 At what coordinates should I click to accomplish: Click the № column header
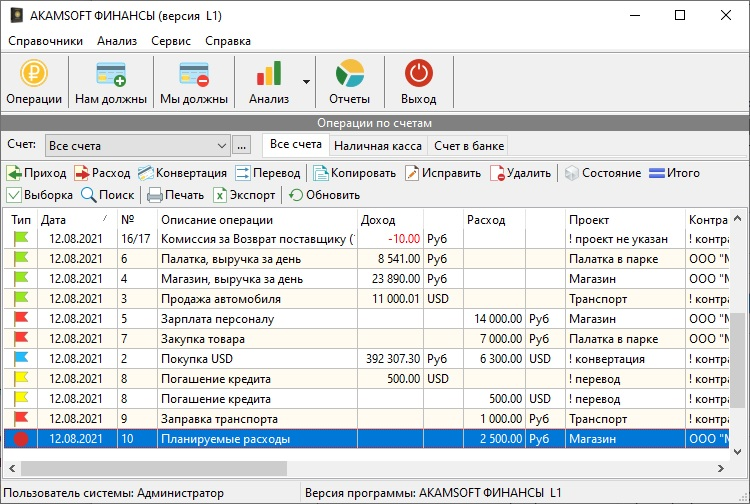(x=137, y=220)
